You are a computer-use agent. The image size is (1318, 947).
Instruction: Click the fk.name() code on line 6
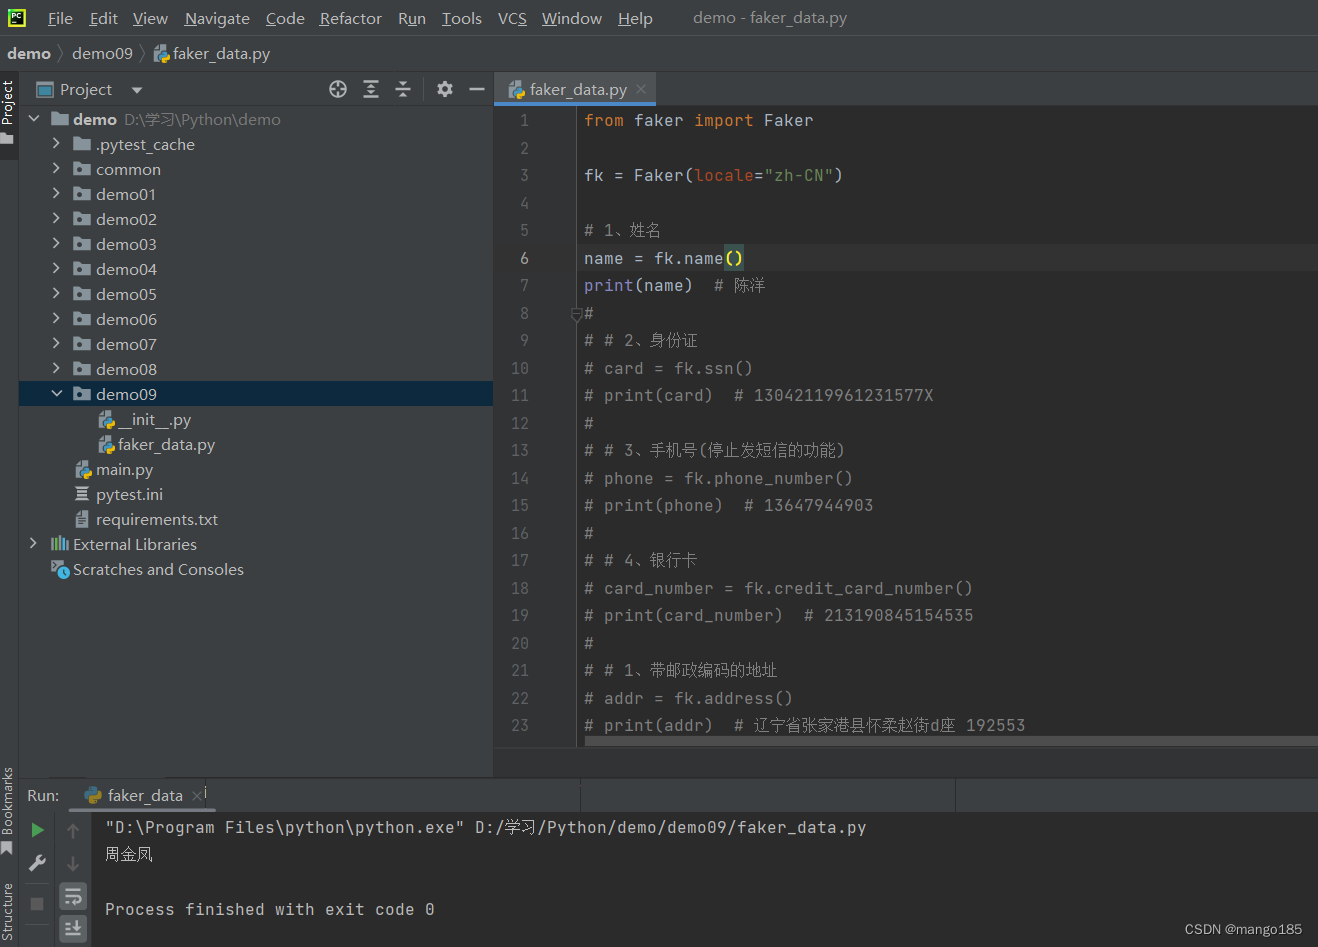(x=699, y=258)
